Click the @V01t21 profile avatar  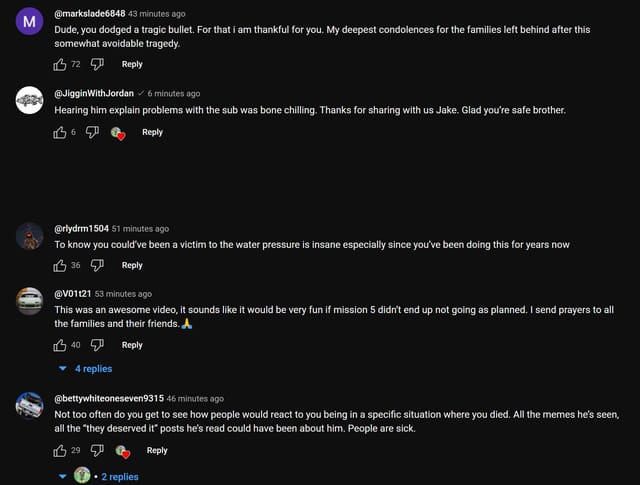(x=30, y=301)
